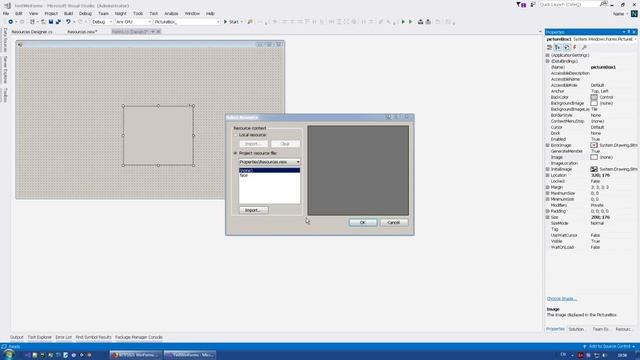Image resolution: width=640 pixels, height=360 pixels.
Task: Open the Find Symbol Results tab
Action: [x=93, y=337]
